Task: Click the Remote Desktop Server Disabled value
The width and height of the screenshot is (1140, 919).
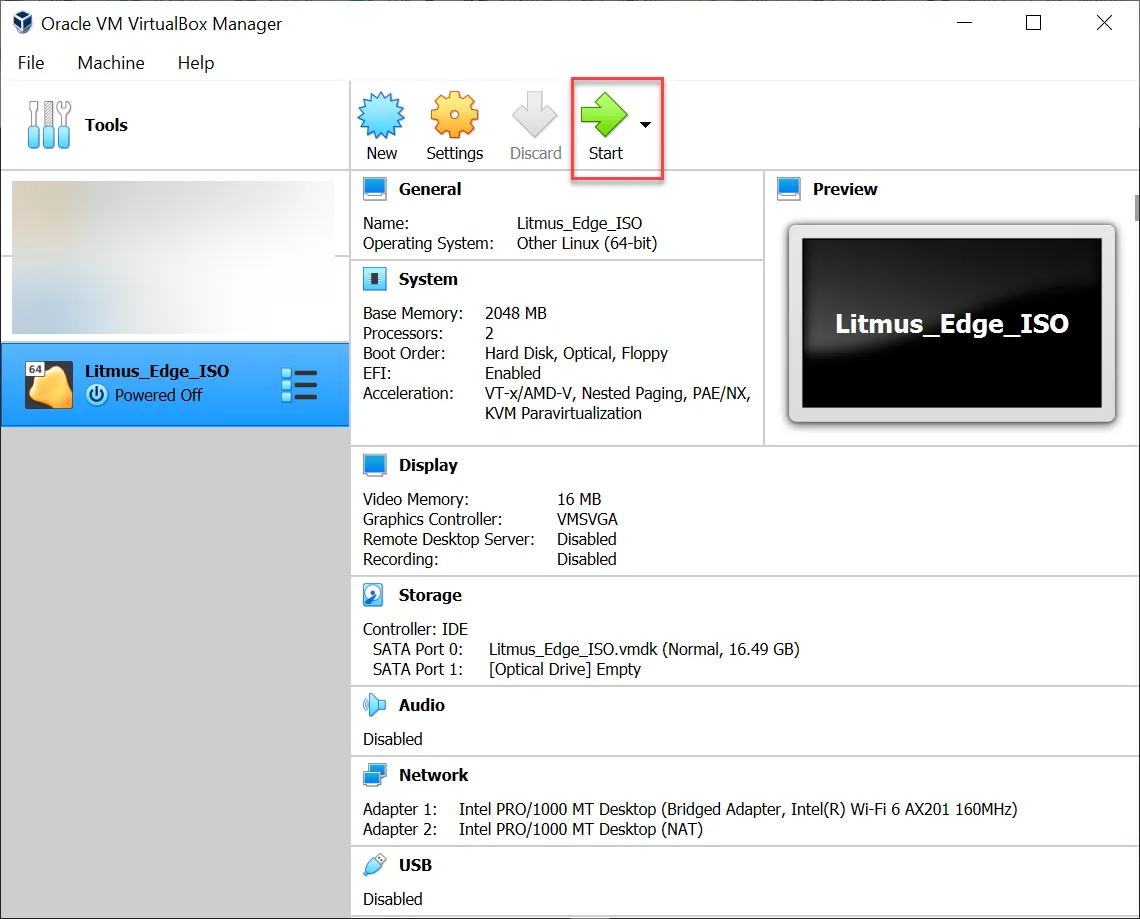Action: (586, 539)
